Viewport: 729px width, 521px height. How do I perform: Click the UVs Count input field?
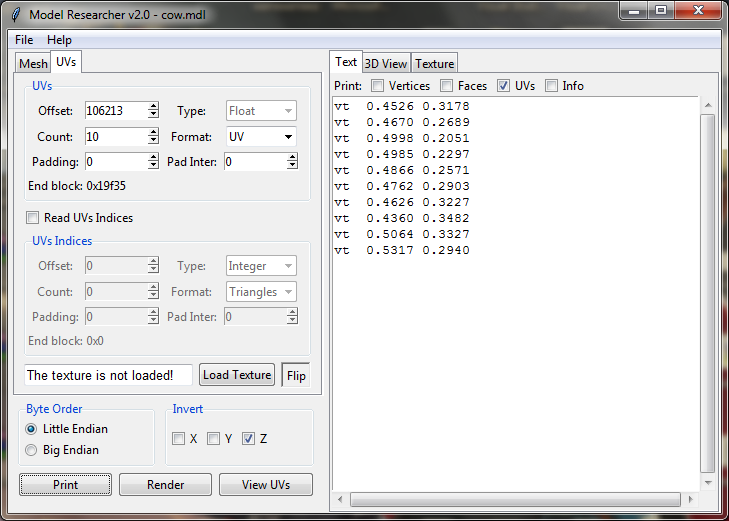(116, 137)
